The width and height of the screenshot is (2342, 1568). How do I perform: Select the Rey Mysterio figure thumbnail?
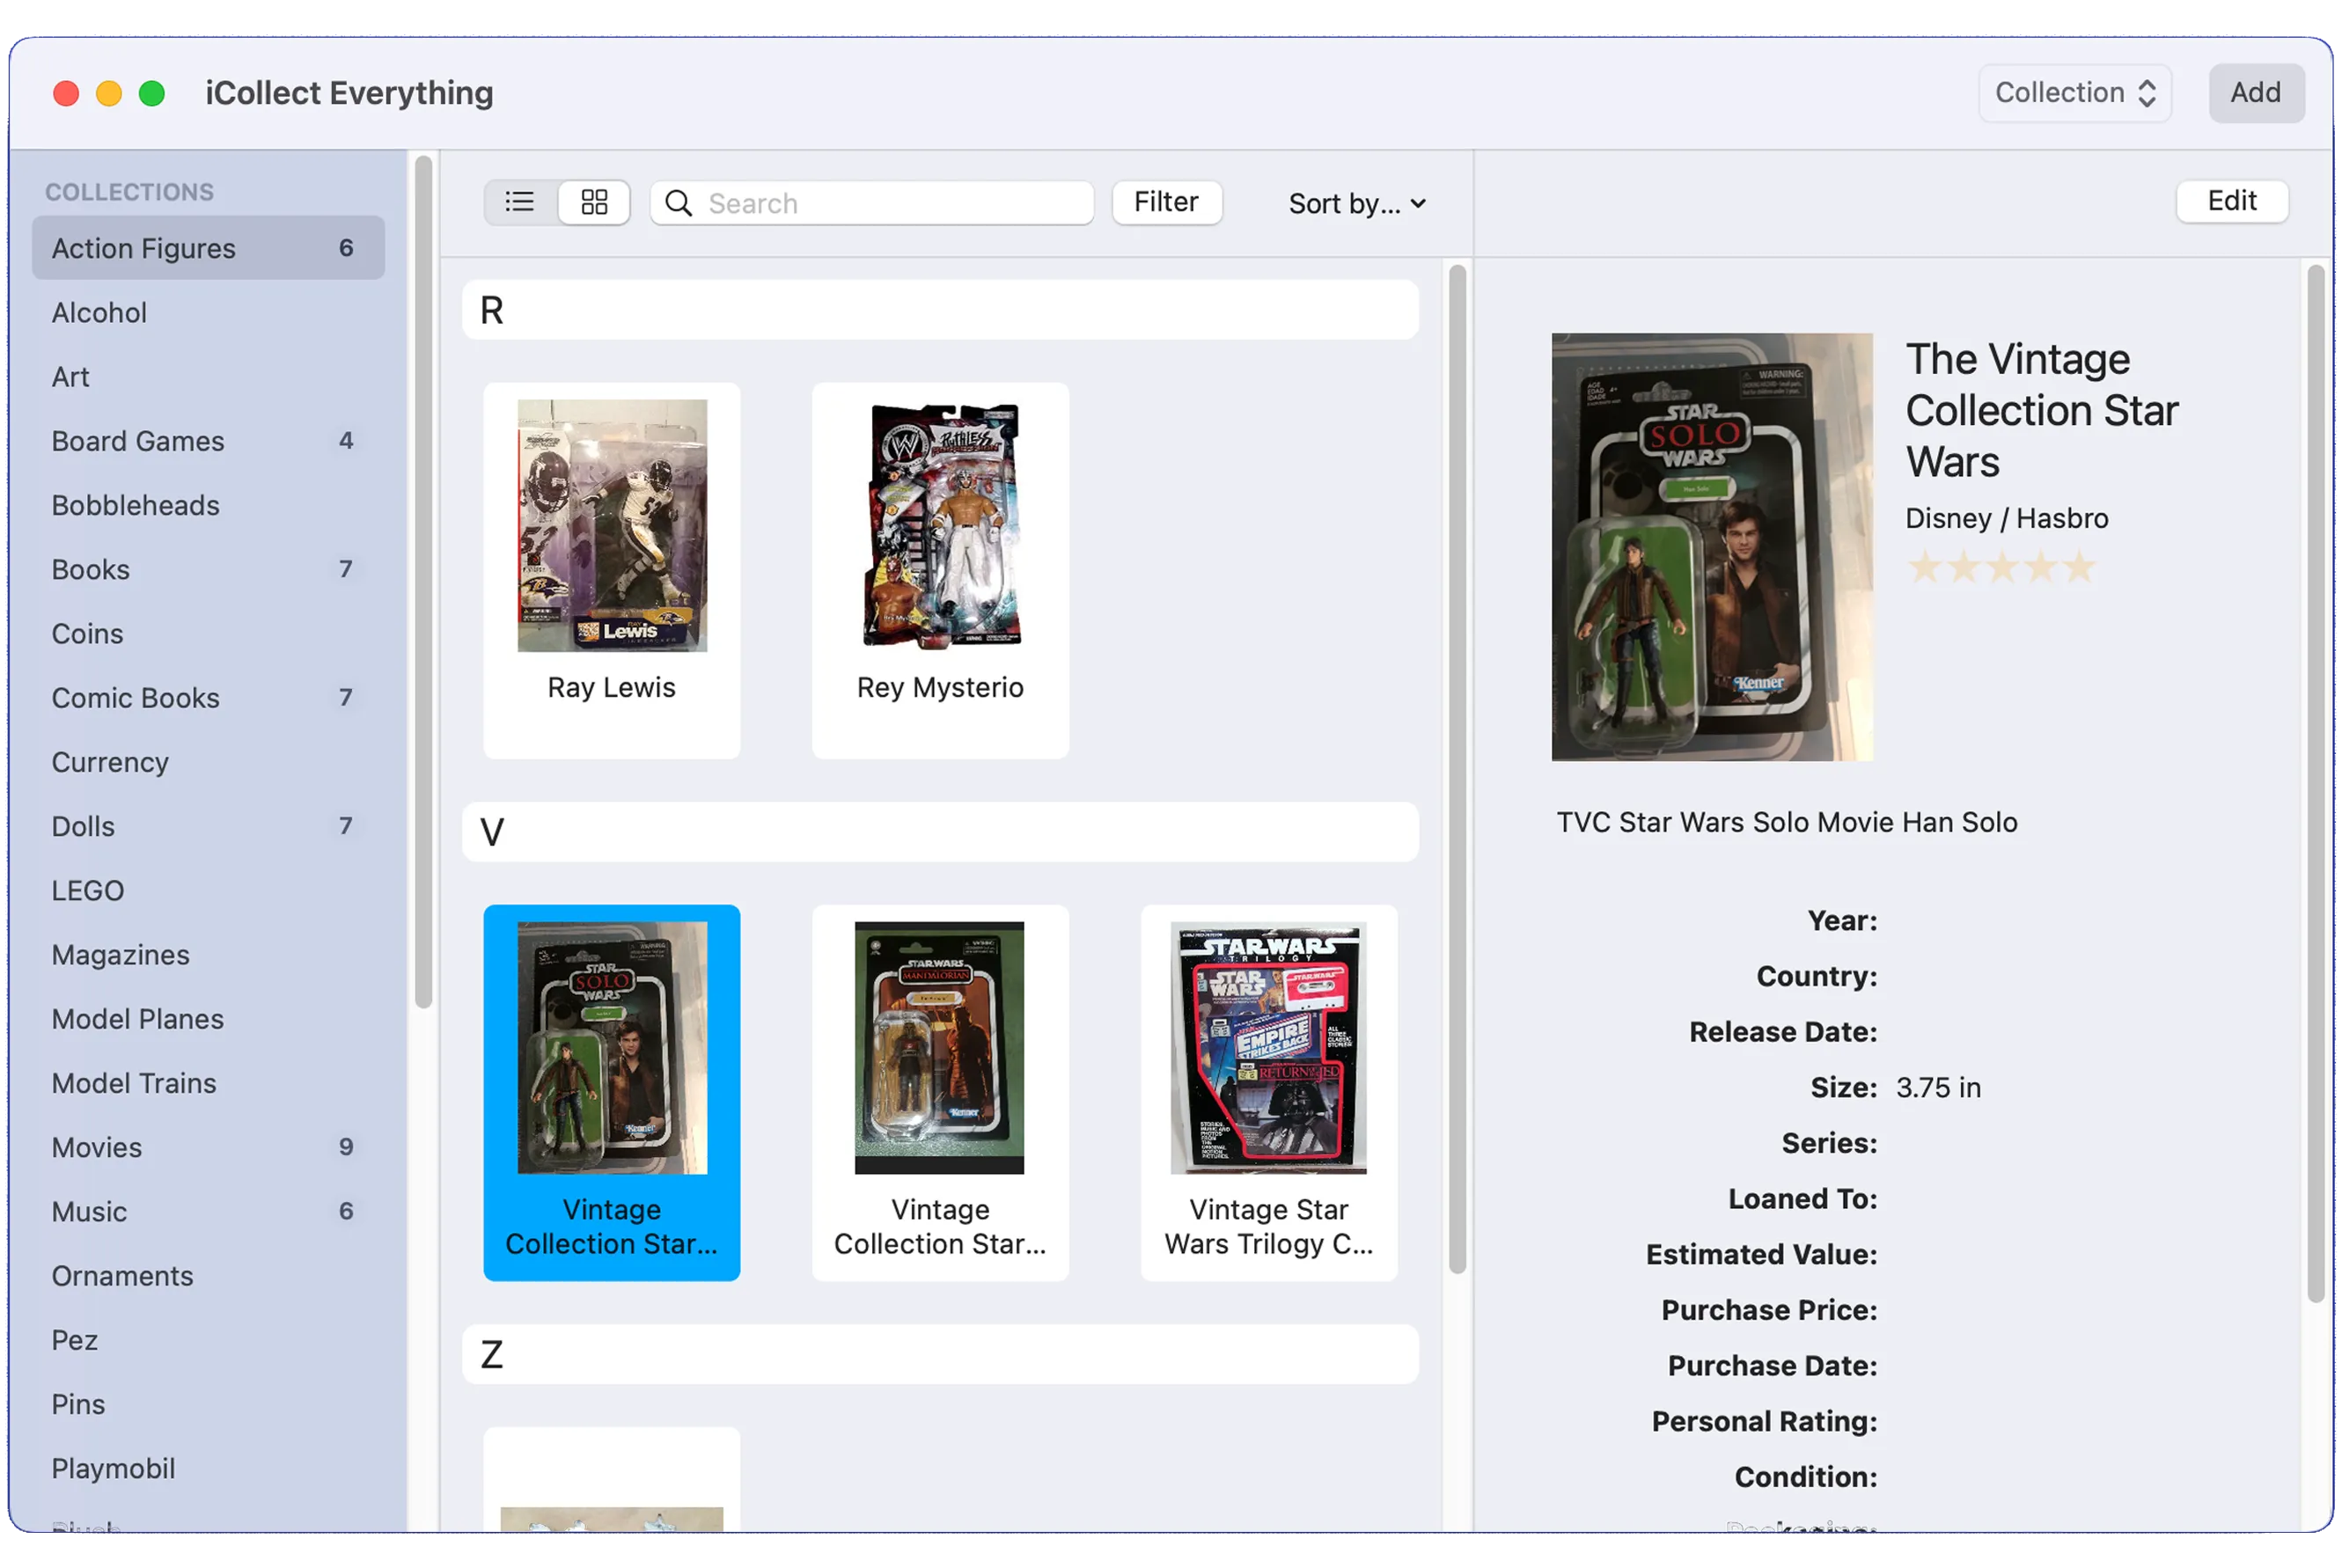point(940,527)
